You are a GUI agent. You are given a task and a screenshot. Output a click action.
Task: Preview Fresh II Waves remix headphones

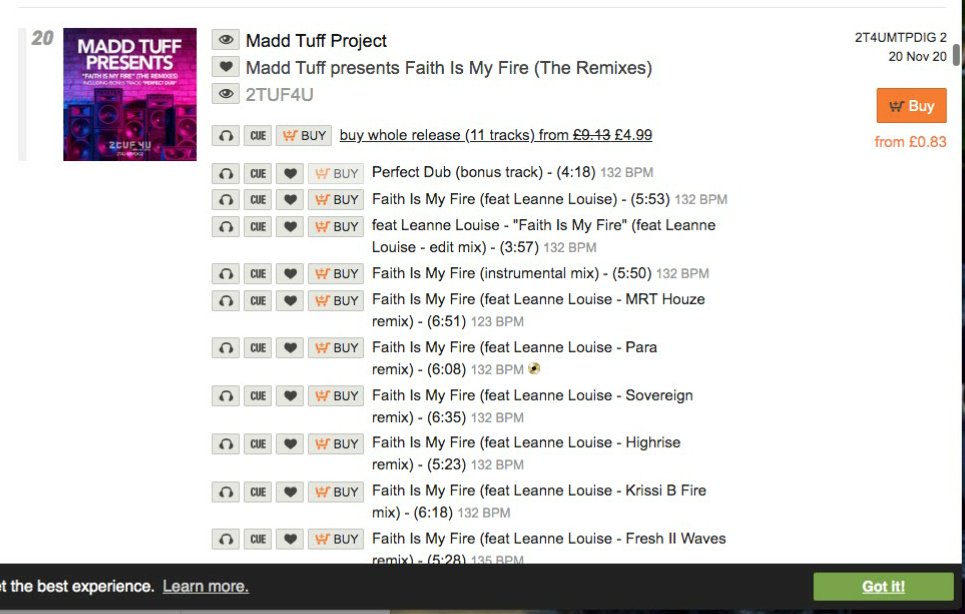coord(226,539)
